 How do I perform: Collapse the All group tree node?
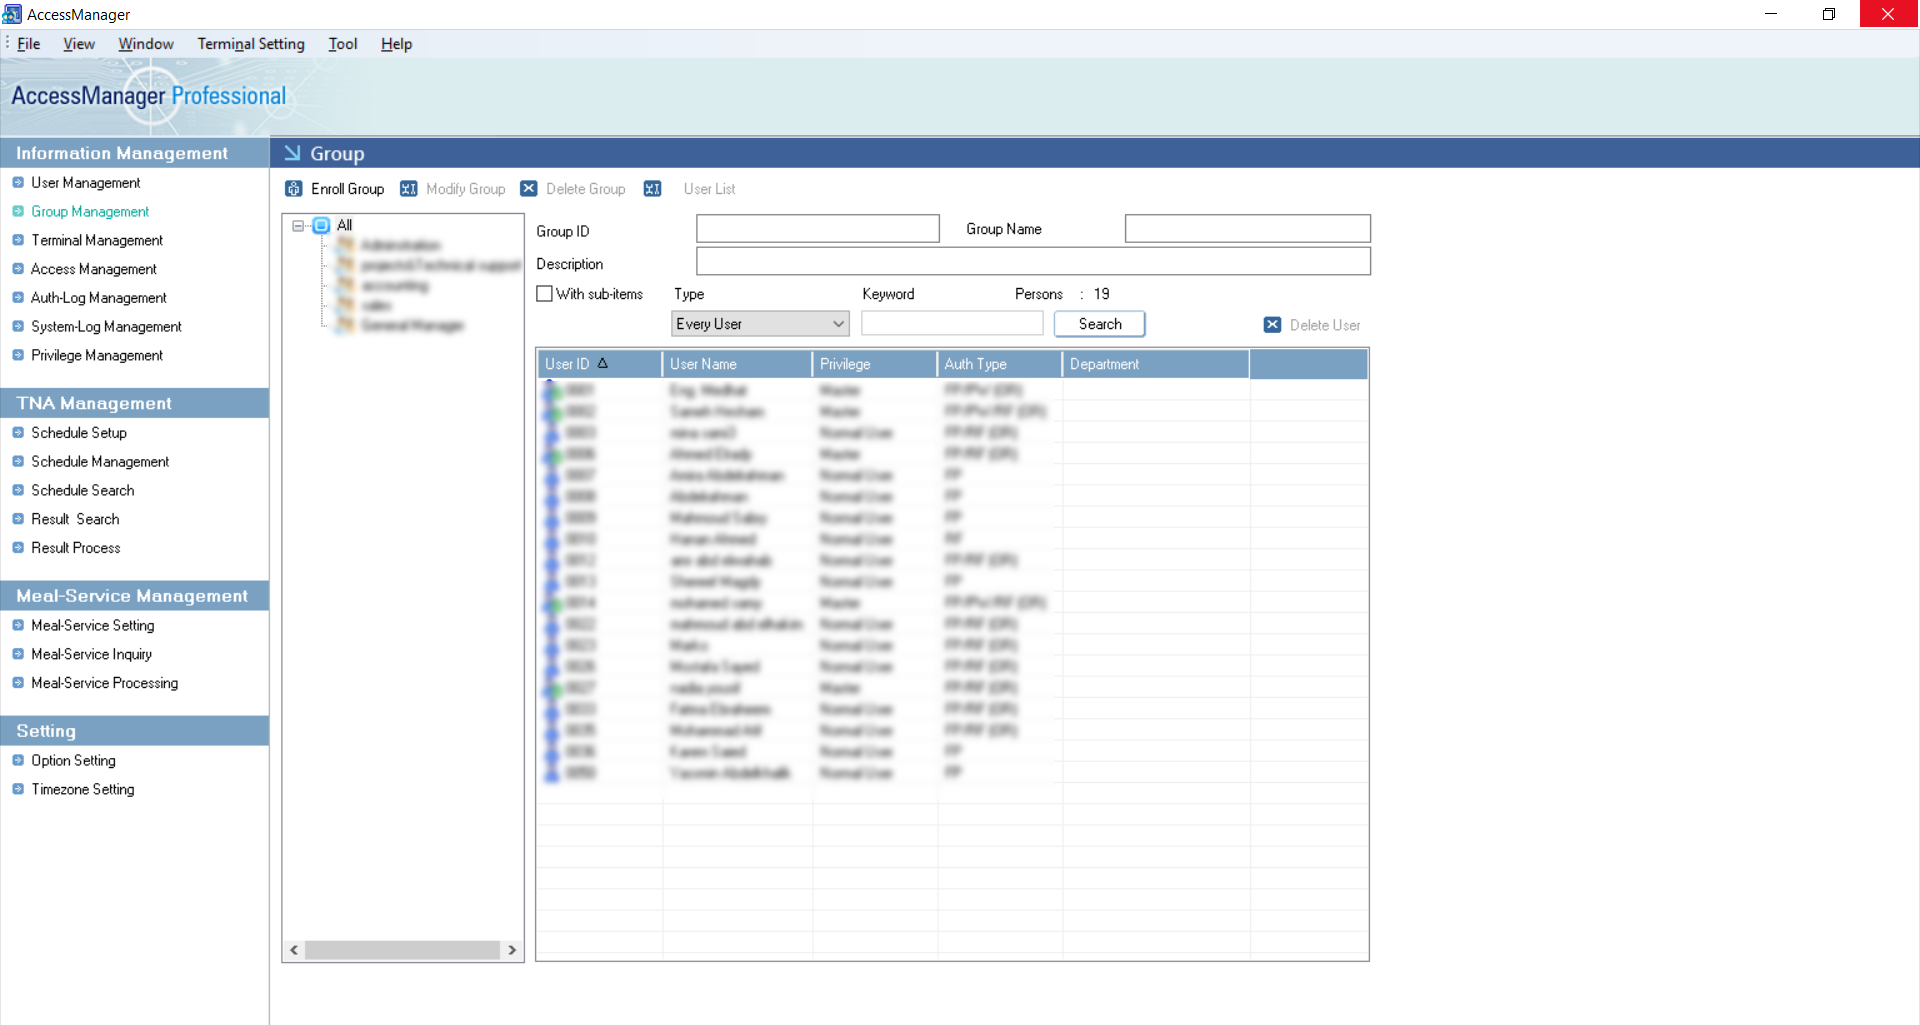coord(296,225)
